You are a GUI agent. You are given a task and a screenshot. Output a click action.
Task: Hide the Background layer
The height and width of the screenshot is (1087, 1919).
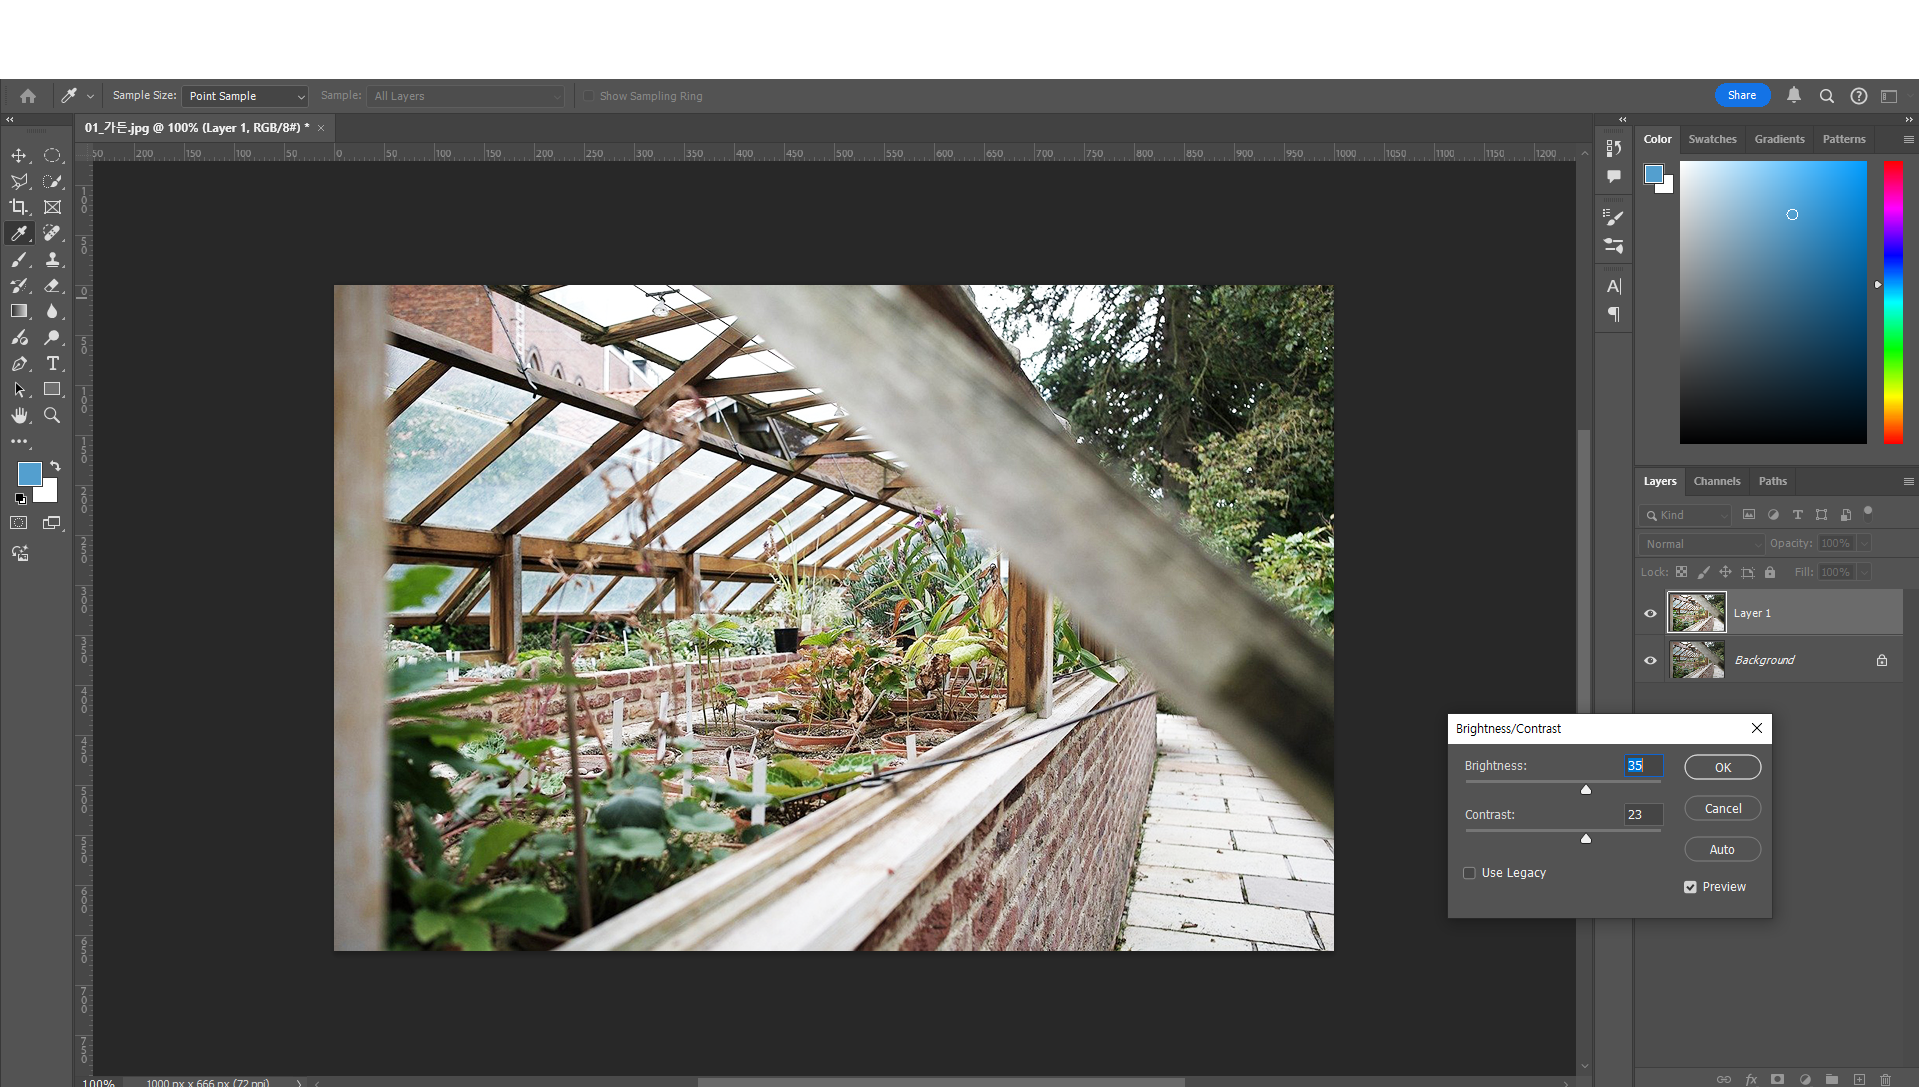coord(1650,660)
